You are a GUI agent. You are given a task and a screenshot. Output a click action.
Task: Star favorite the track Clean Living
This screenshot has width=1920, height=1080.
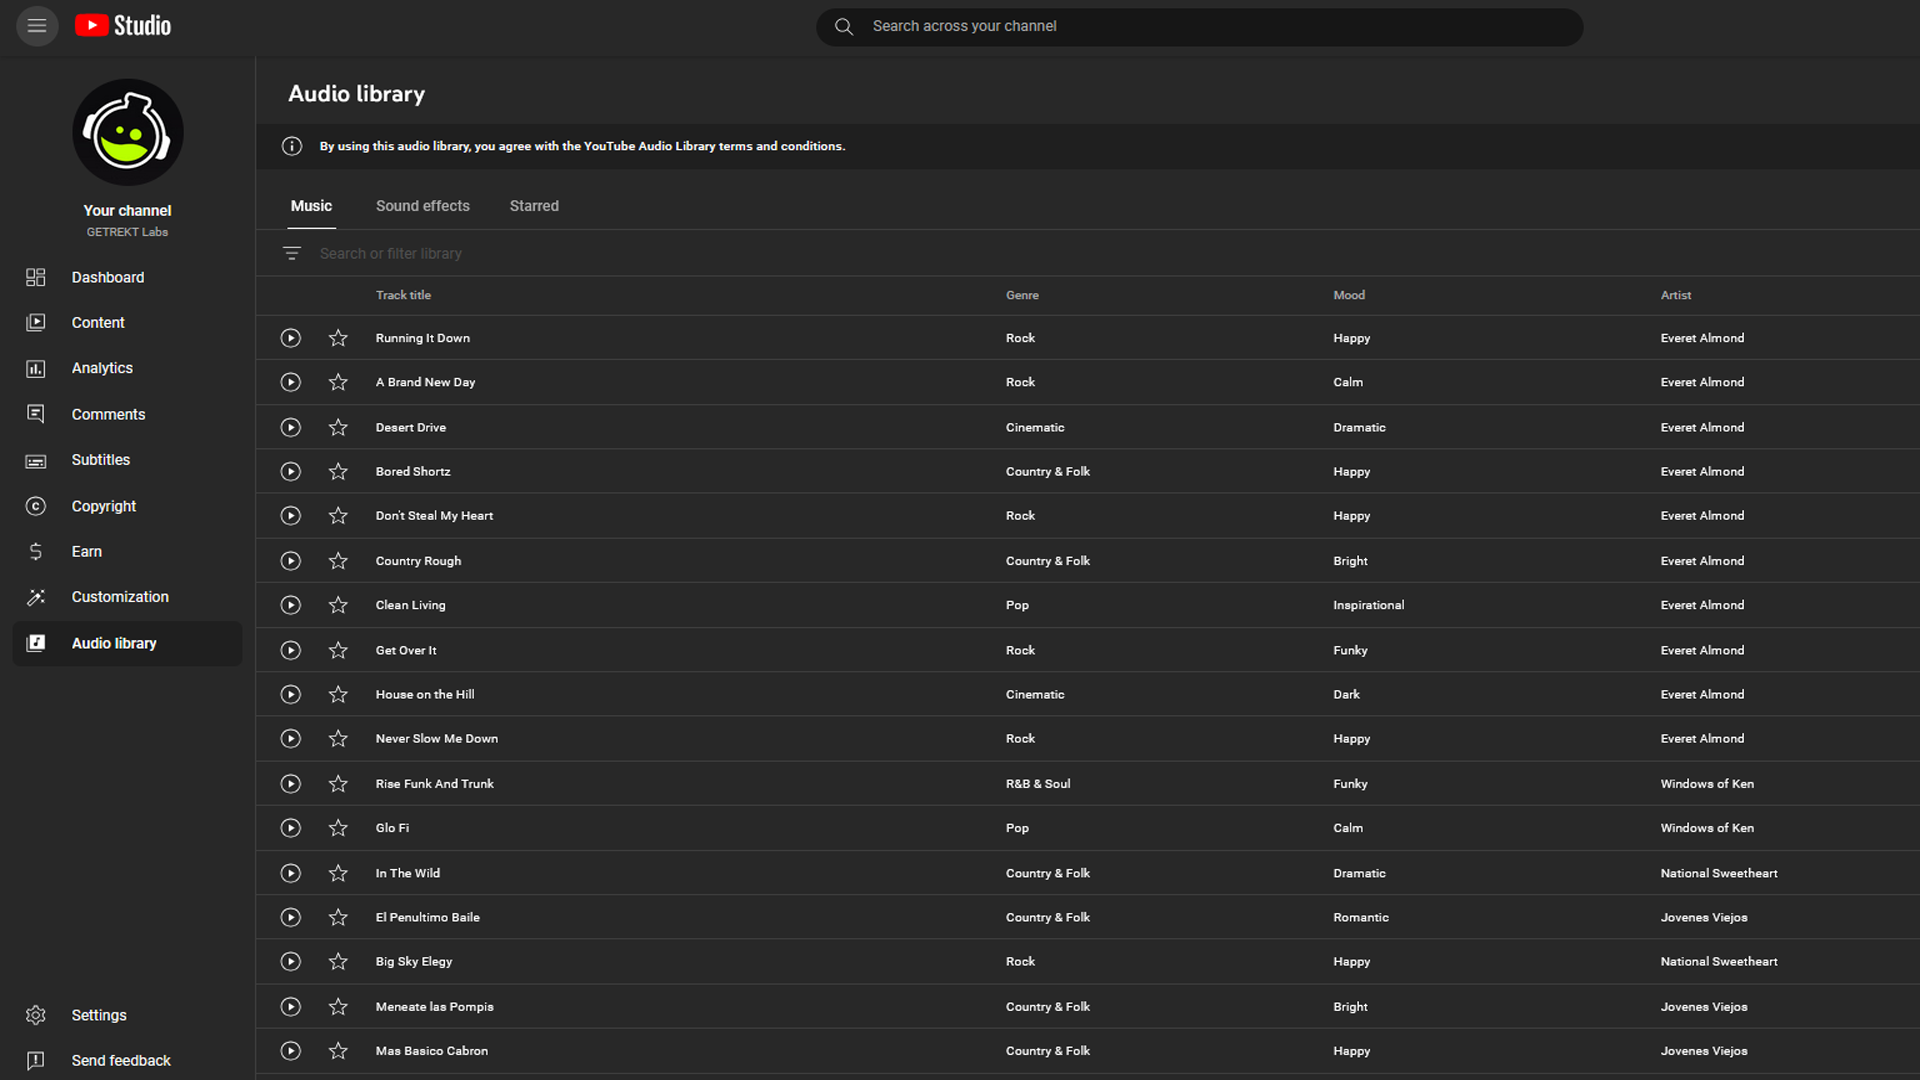click(x=336, y=605)
